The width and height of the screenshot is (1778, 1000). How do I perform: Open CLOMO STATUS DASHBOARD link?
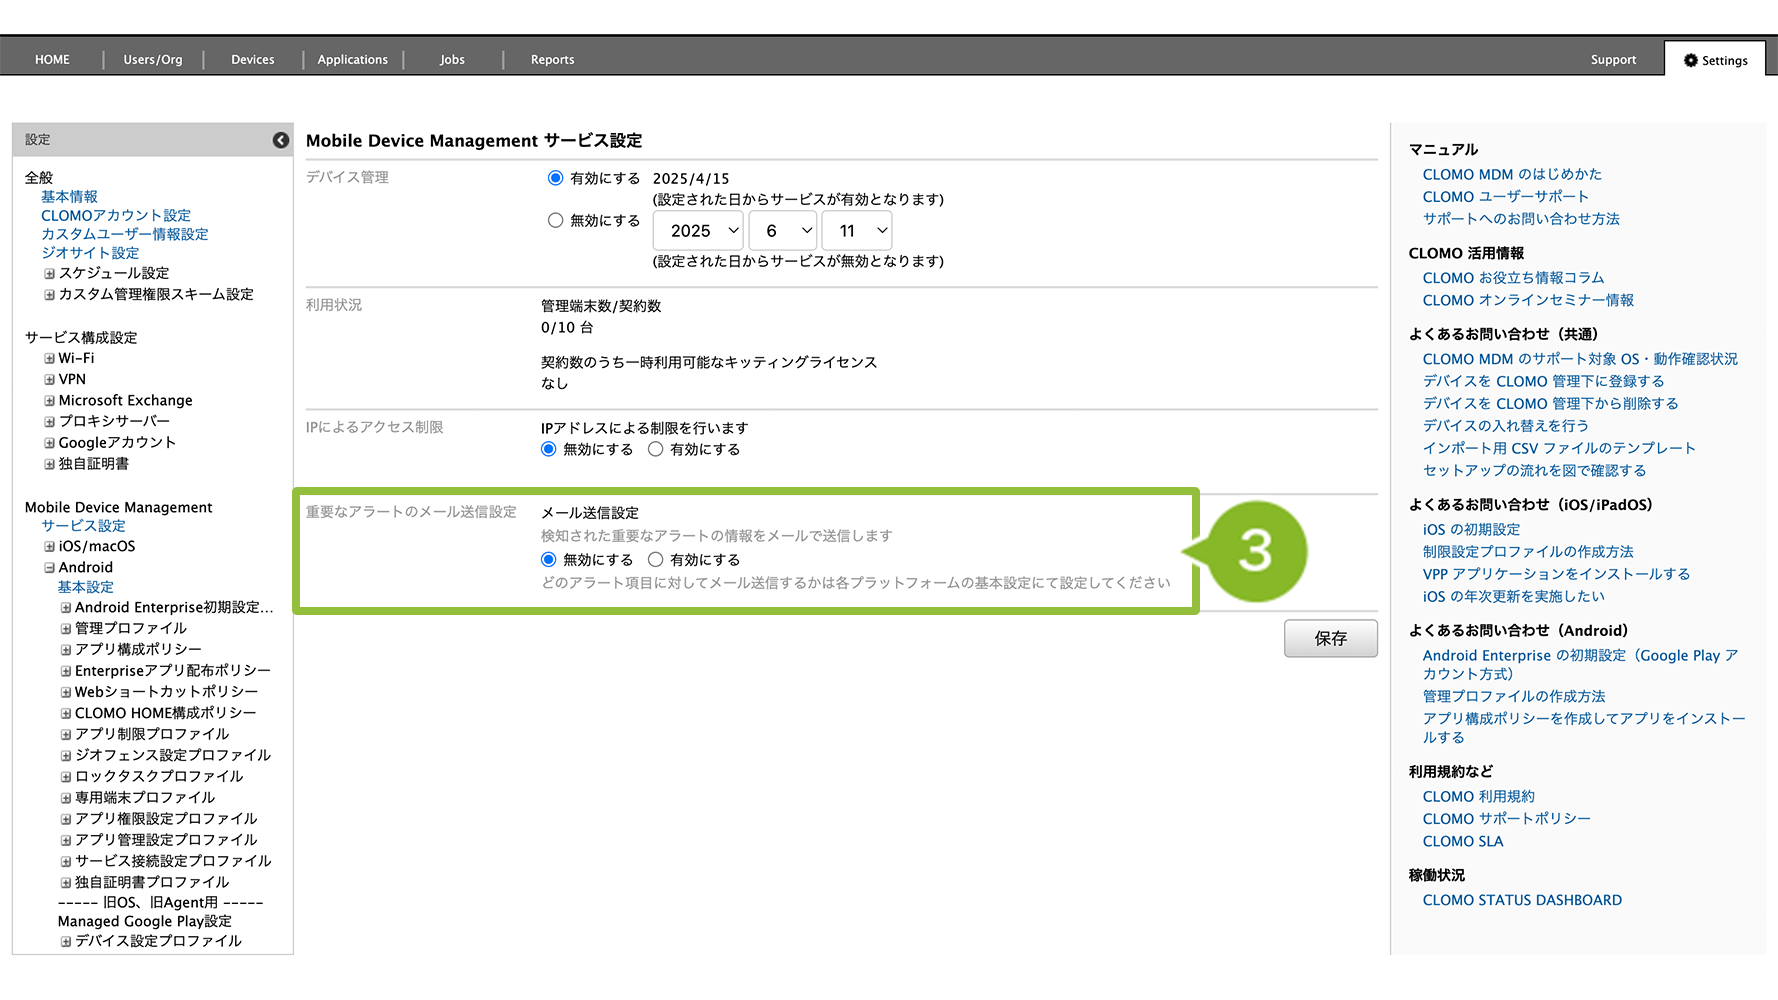(x=1522, y=900)
